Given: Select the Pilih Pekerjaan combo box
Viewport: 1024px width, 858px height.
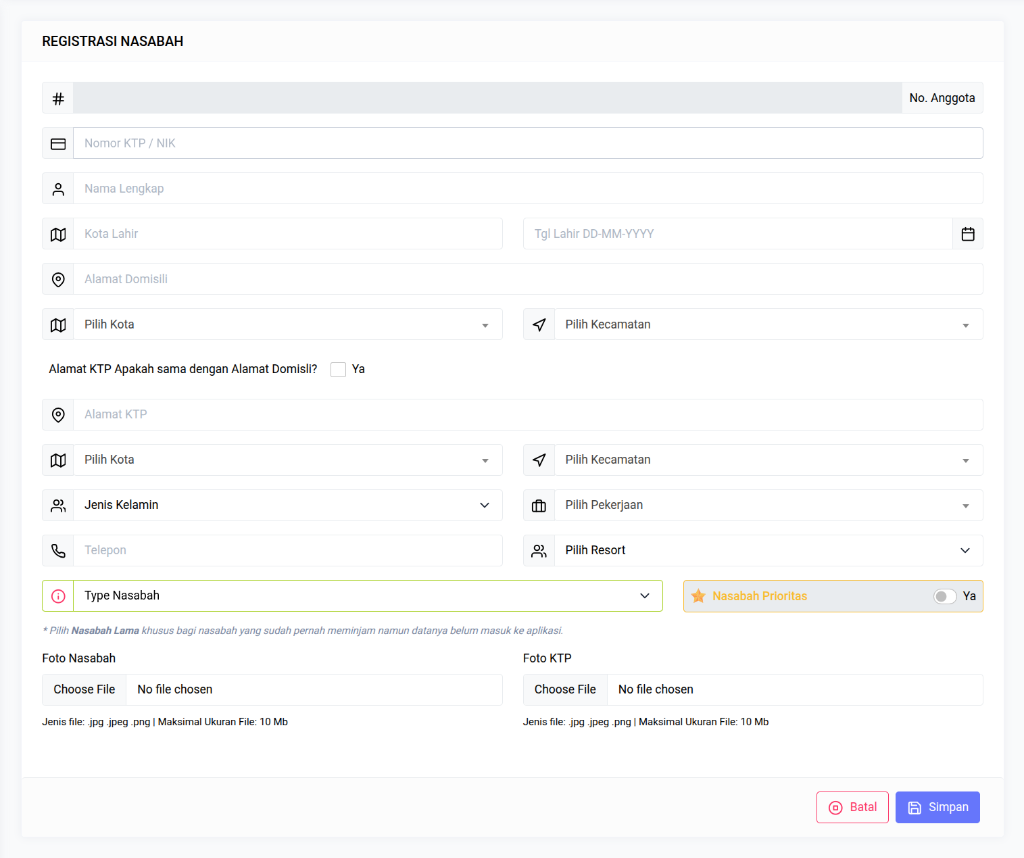Looking at the screenshot, I should (x=767, y=506).
